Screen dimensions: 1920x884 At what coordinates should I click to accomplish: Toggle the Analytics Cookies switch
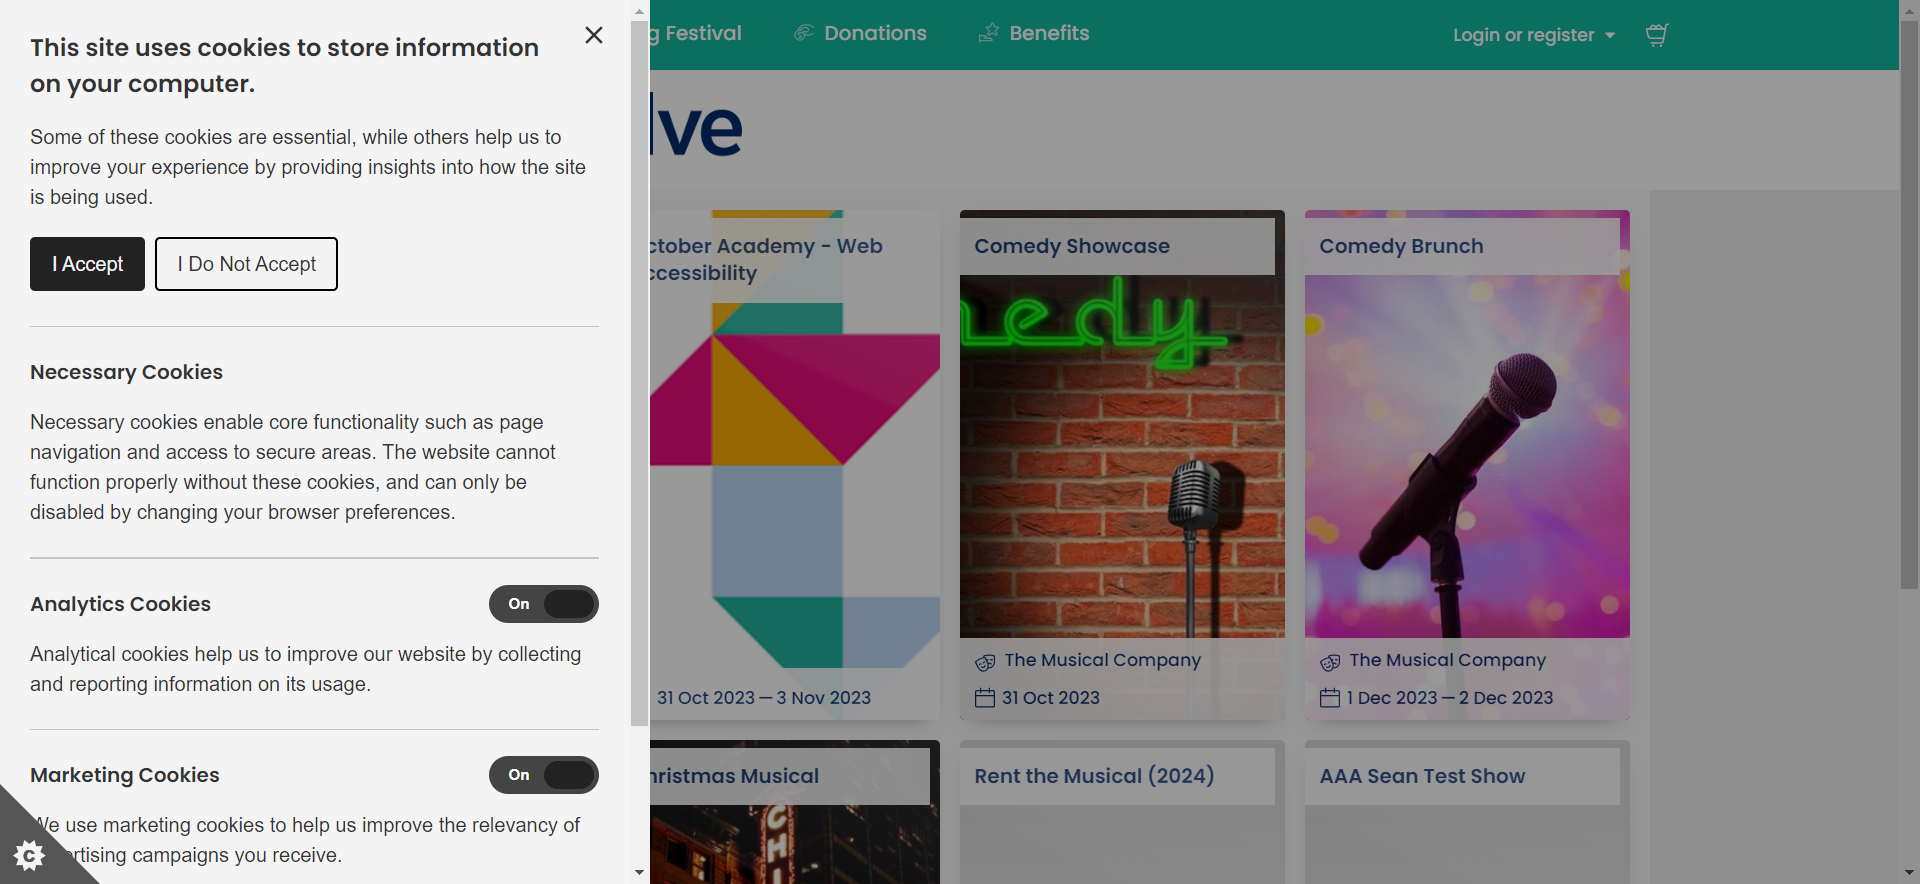pyautogui.click(x=544, y=604)
